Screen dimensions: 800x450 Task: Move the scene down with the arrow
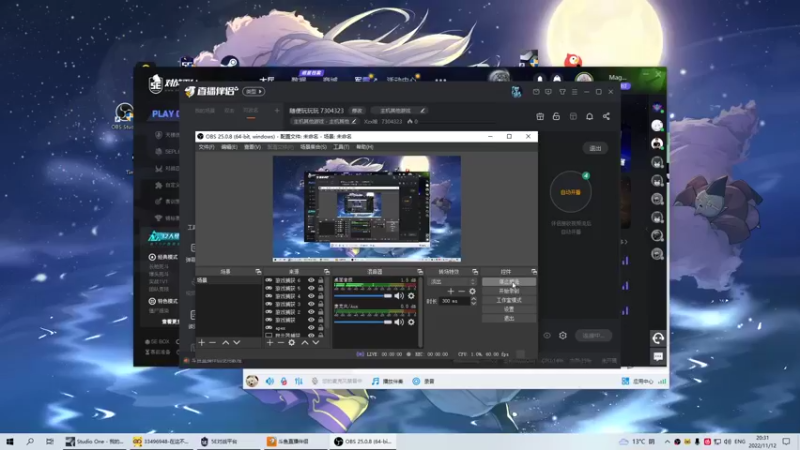pos(237,343)
